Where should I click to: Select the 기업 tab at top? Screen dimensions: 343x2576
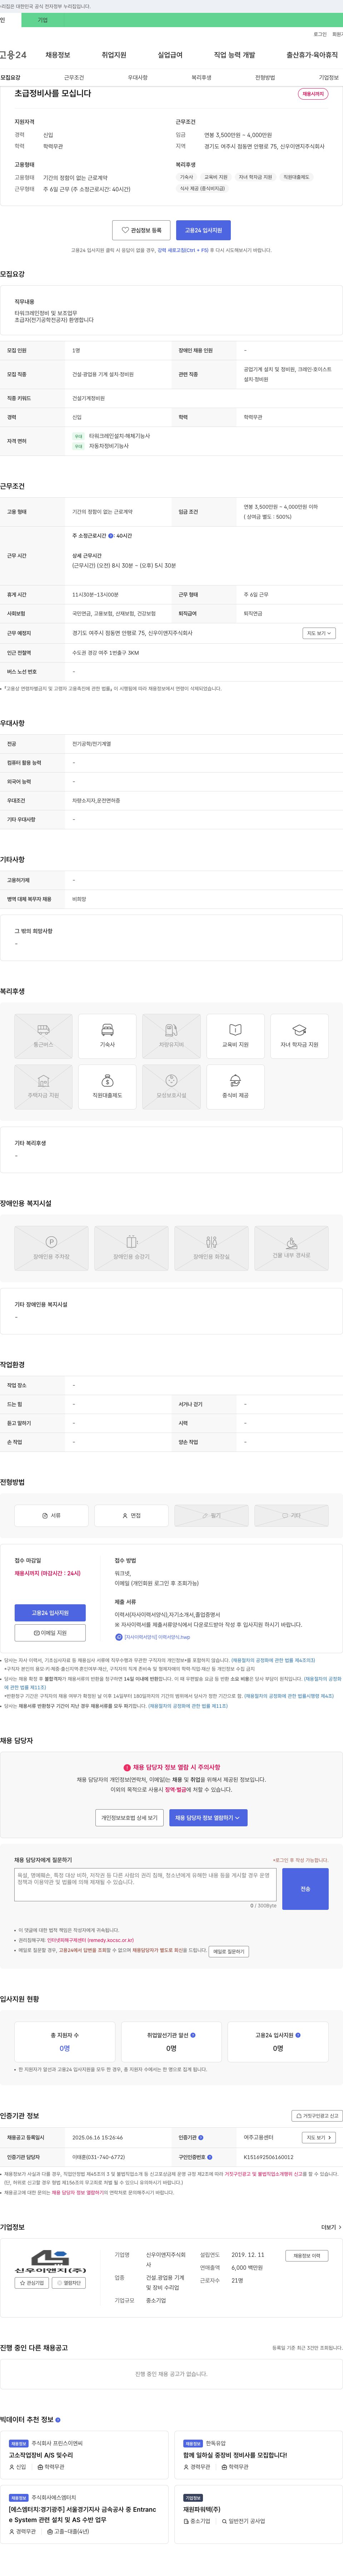pyautogui.click(x=43, y=20)
